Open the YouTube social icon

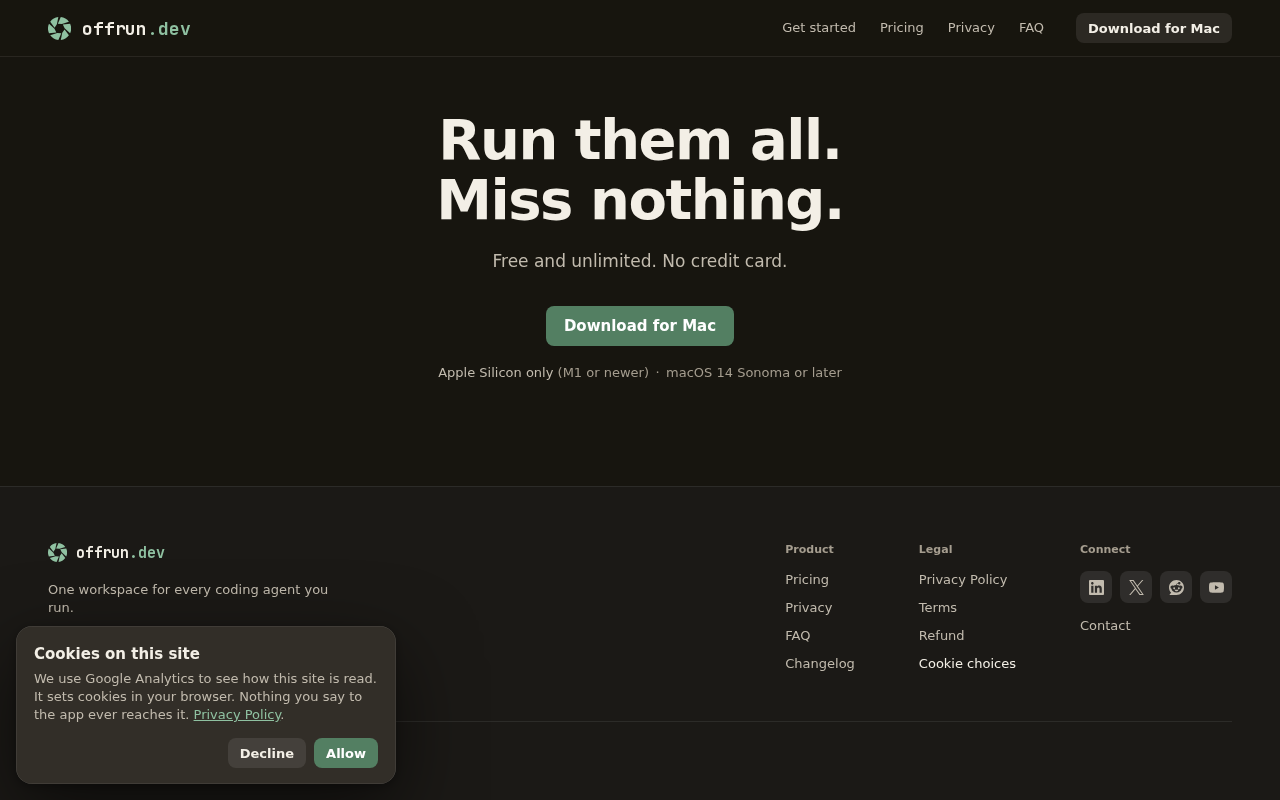tap(1216, 587)
